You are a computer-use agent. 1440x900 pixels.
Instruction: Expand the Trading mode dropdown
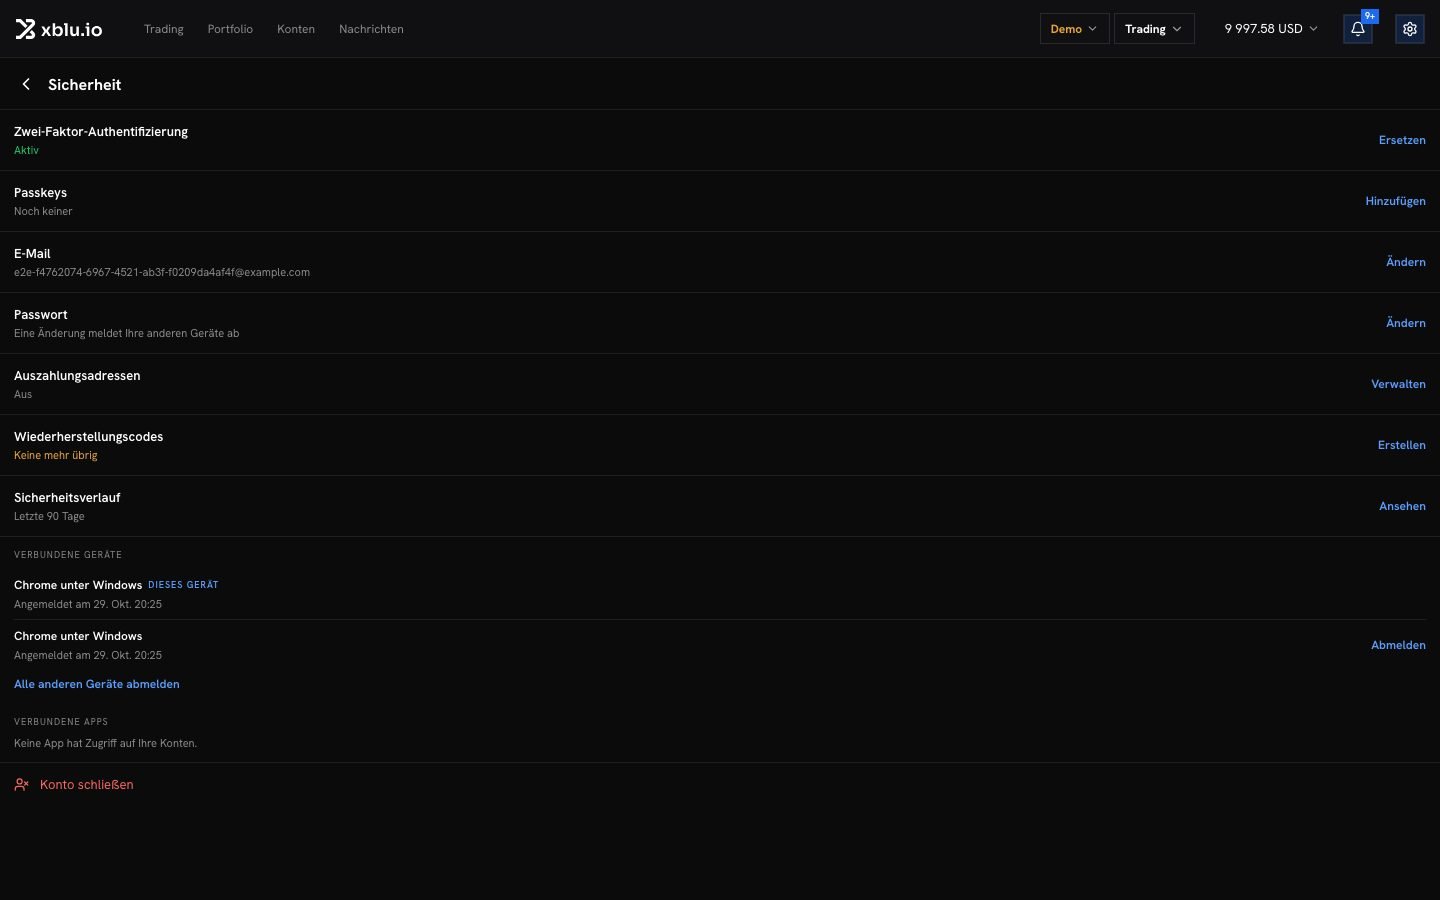[x=1154, y=29]
